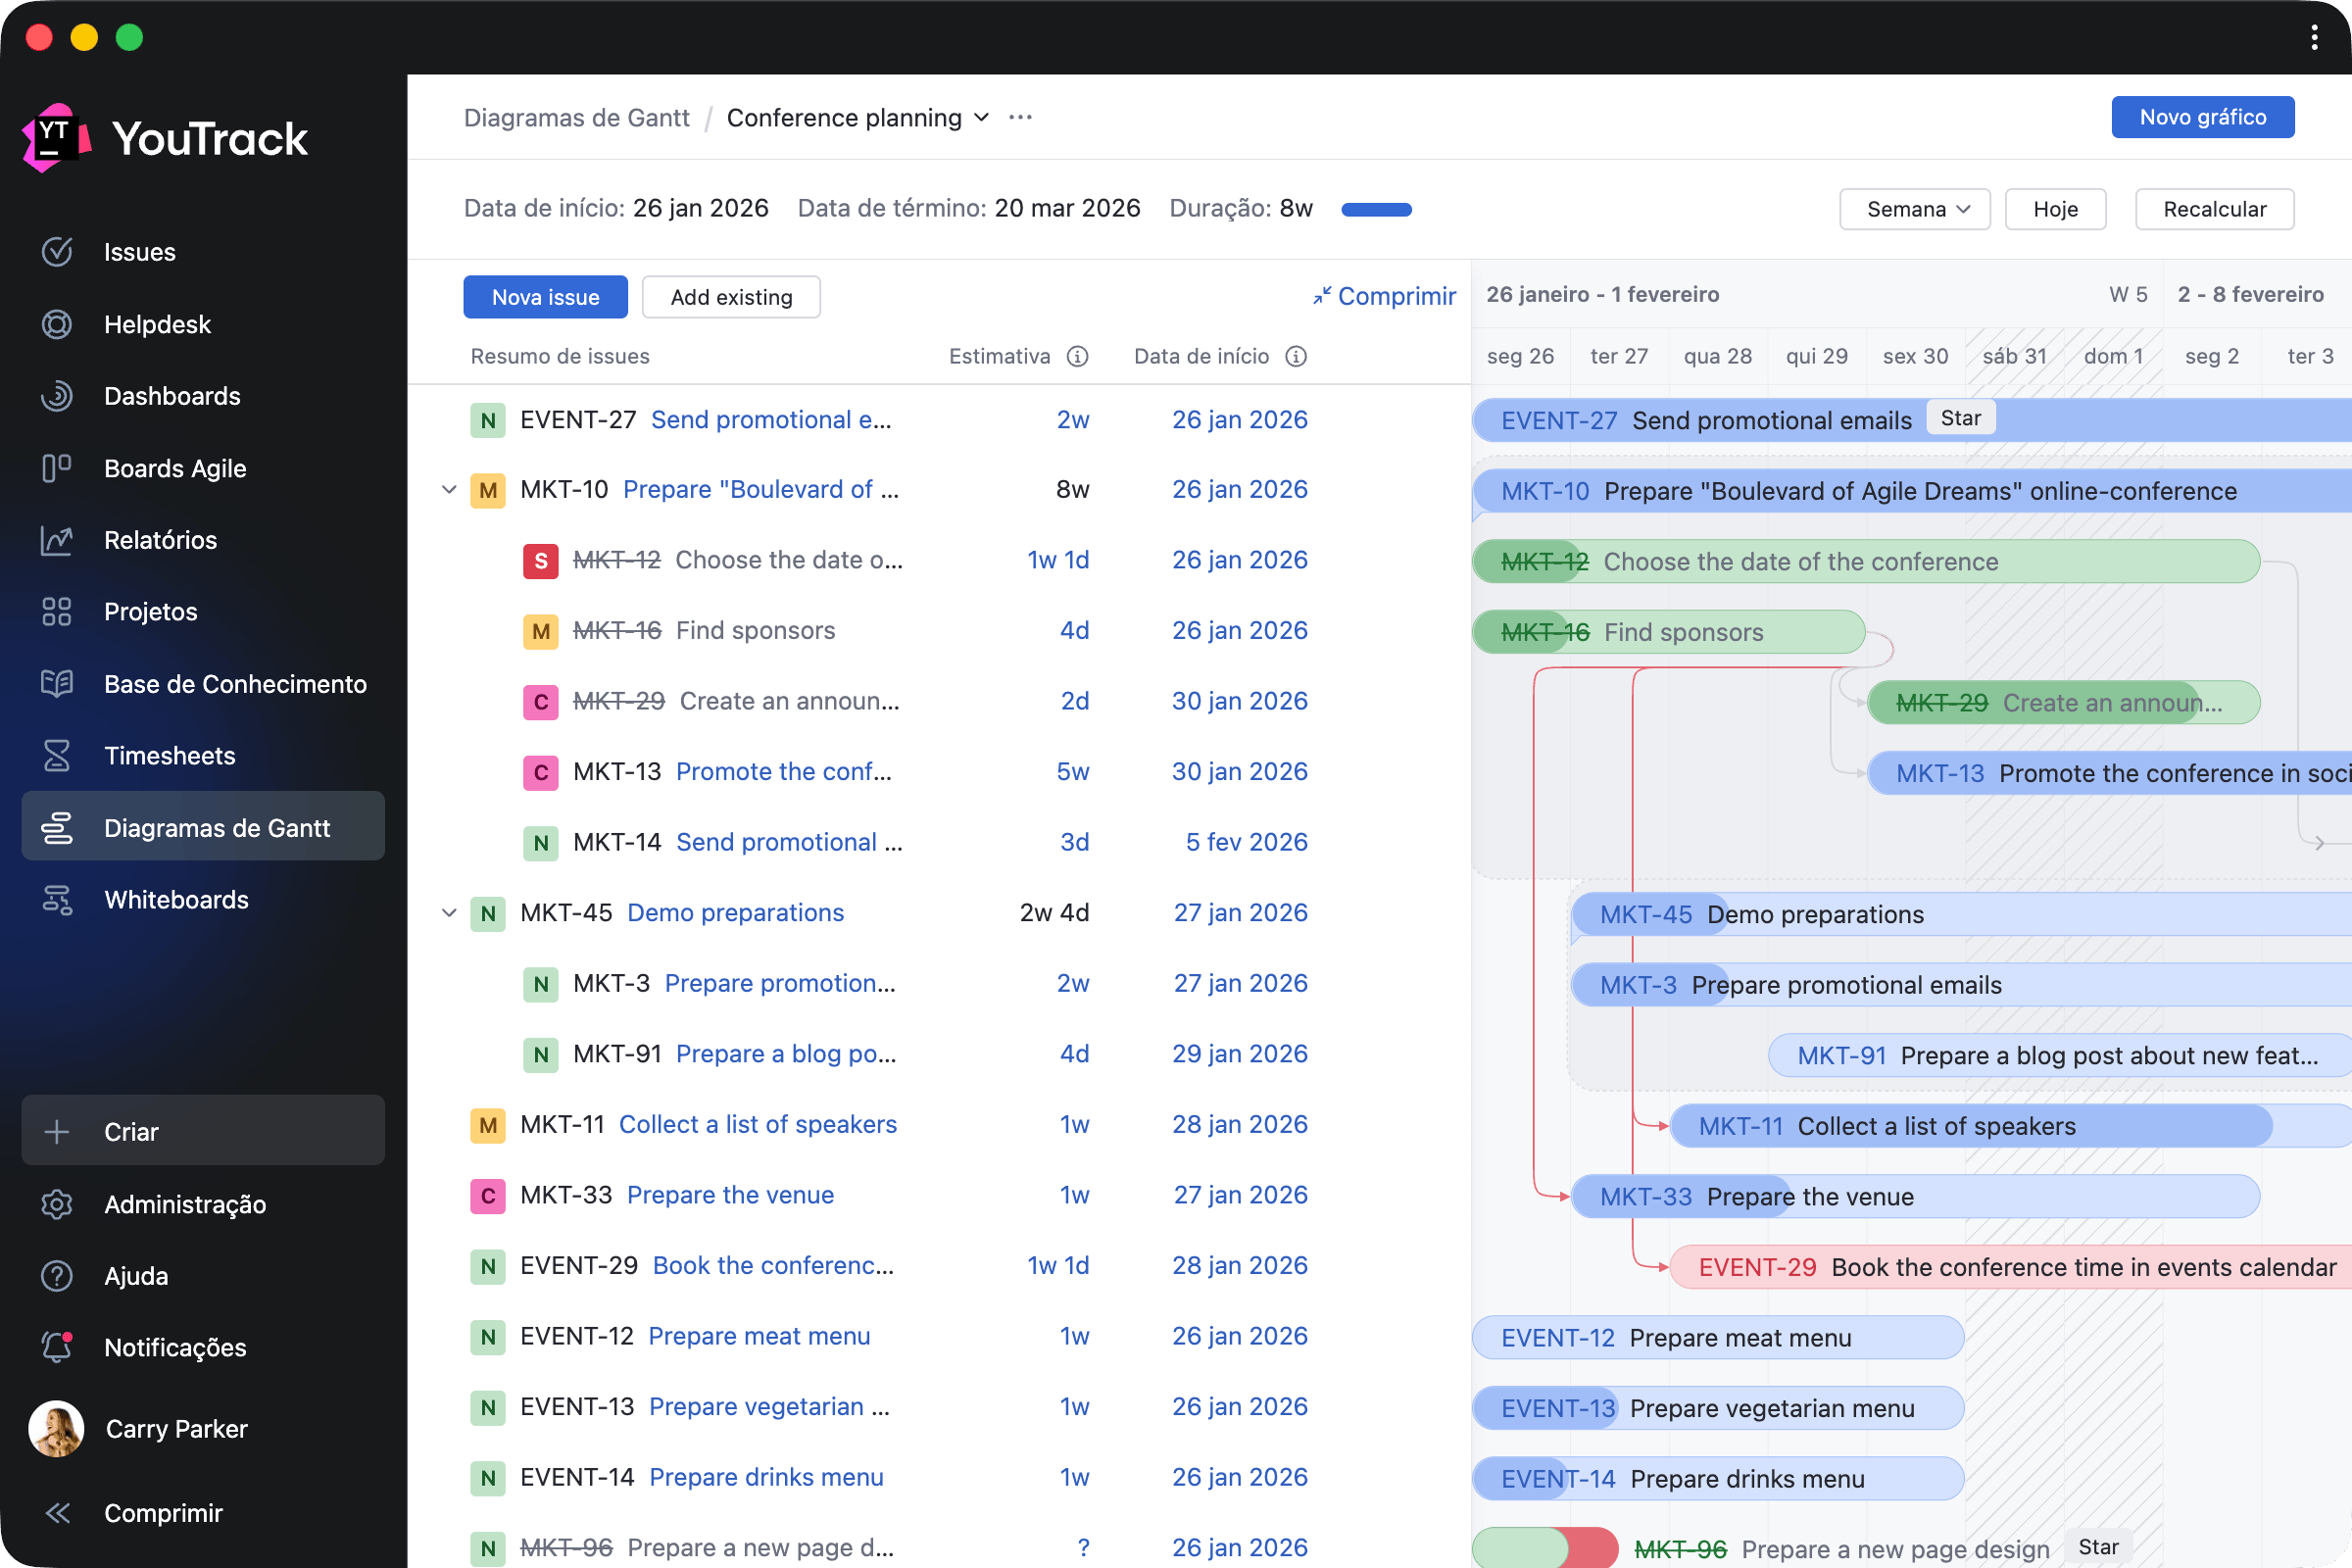Open the Collect a list of speakers link

(x=758, y=1125)
